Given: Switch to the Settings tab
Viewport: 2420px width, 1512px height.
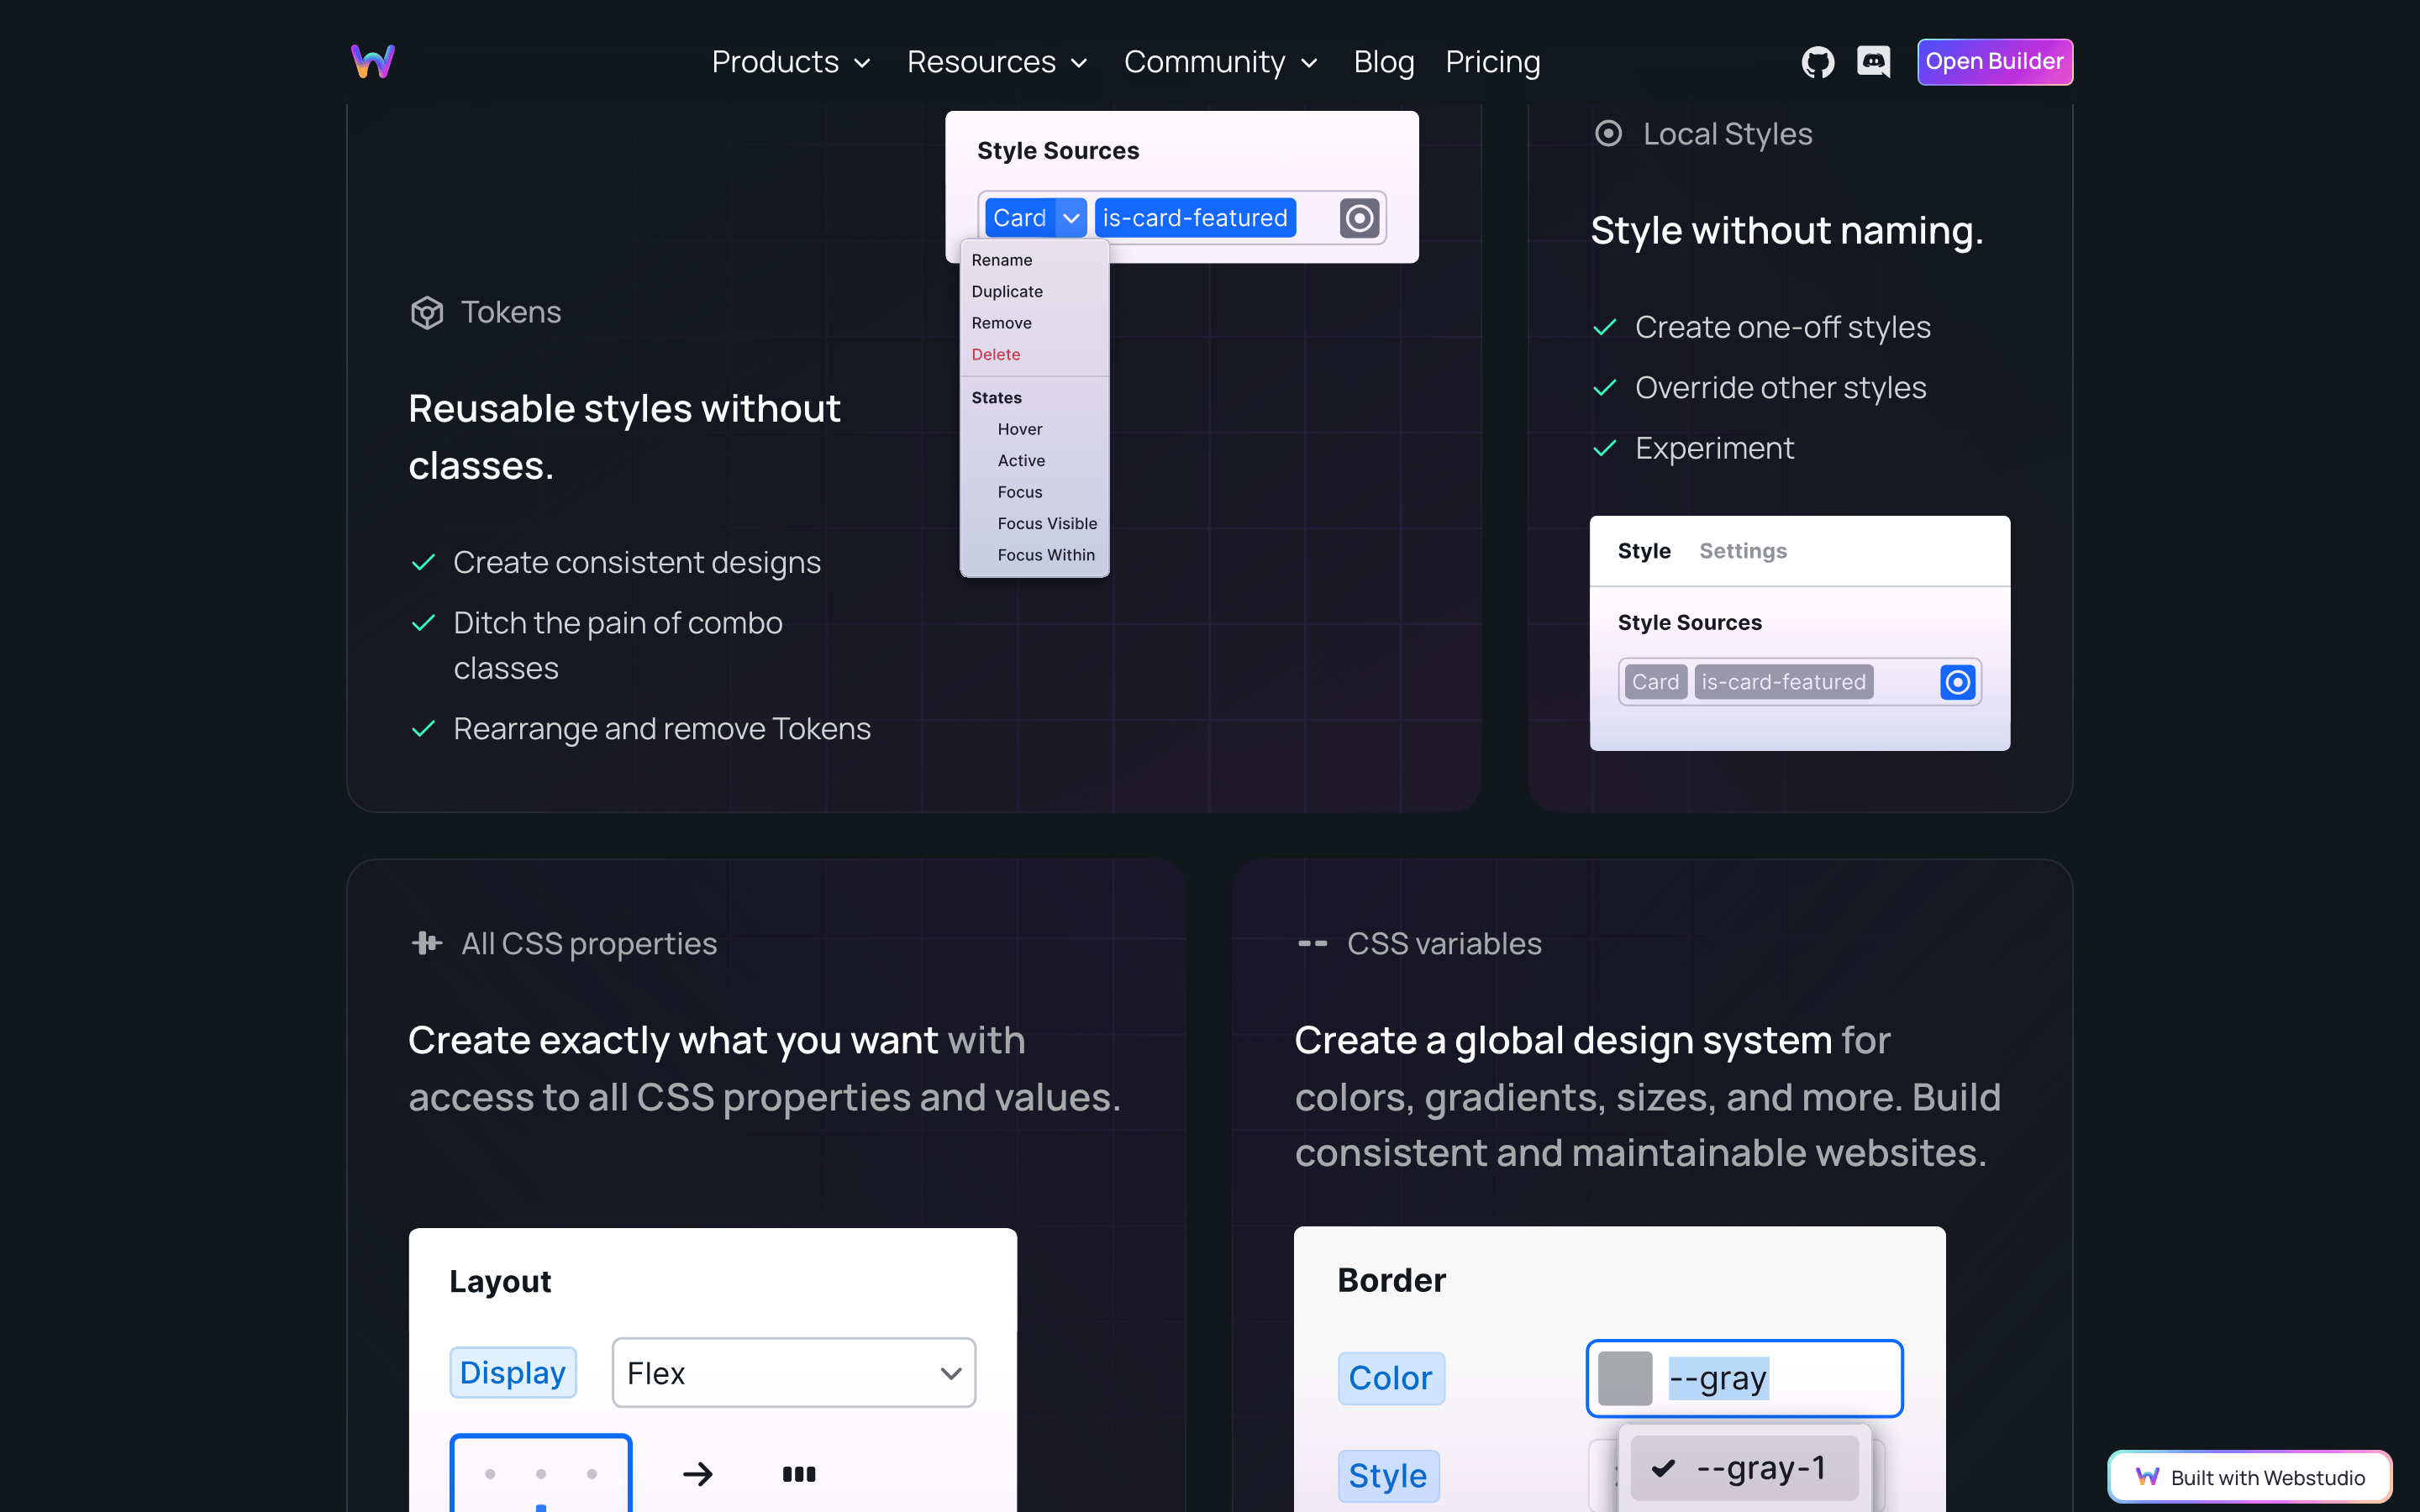Looking at the screenshot, I should (1743, 551).
